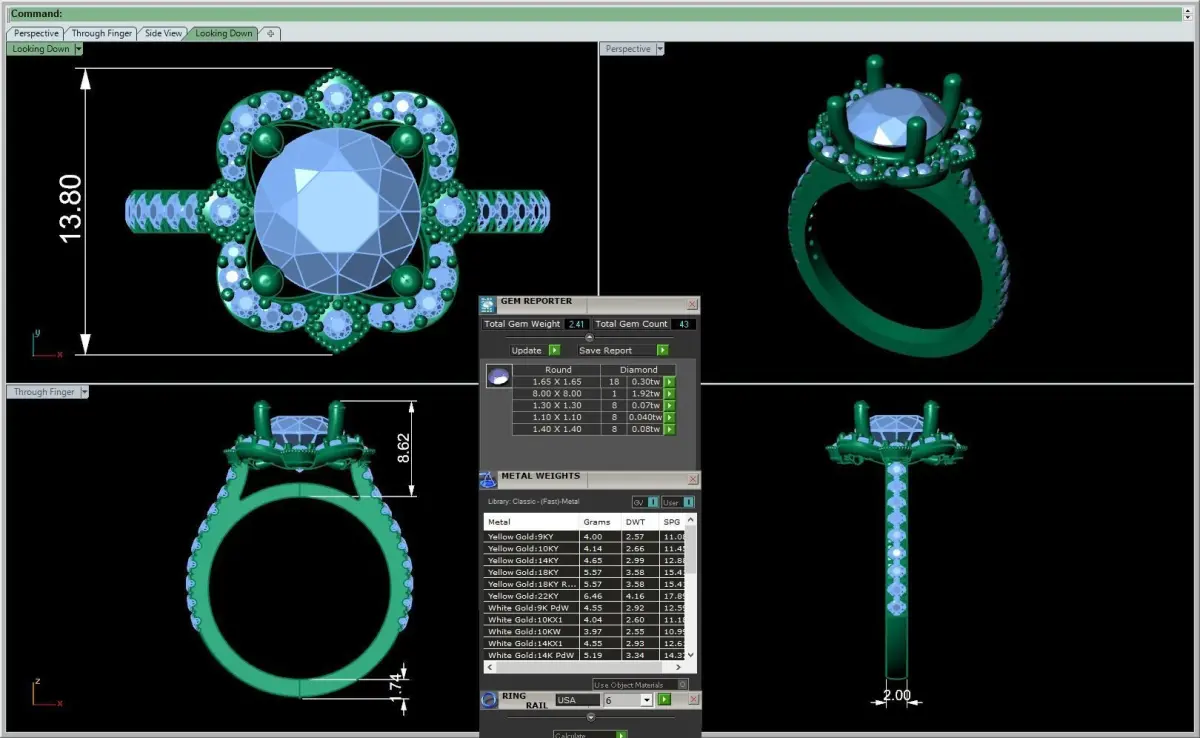Click the metal list horizontal scrollbar
Image resolution: width=1200 pixels, height=738 pixels.
tap(585, 667)
